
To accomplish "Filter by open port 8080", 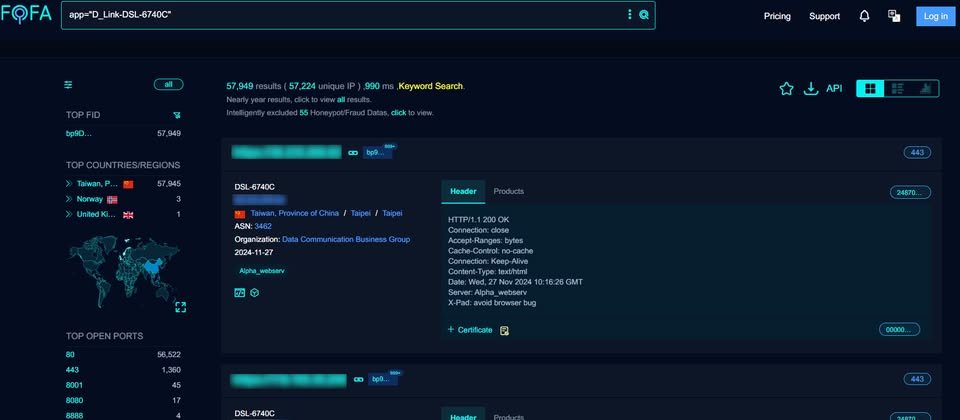I will coord(74,400).
